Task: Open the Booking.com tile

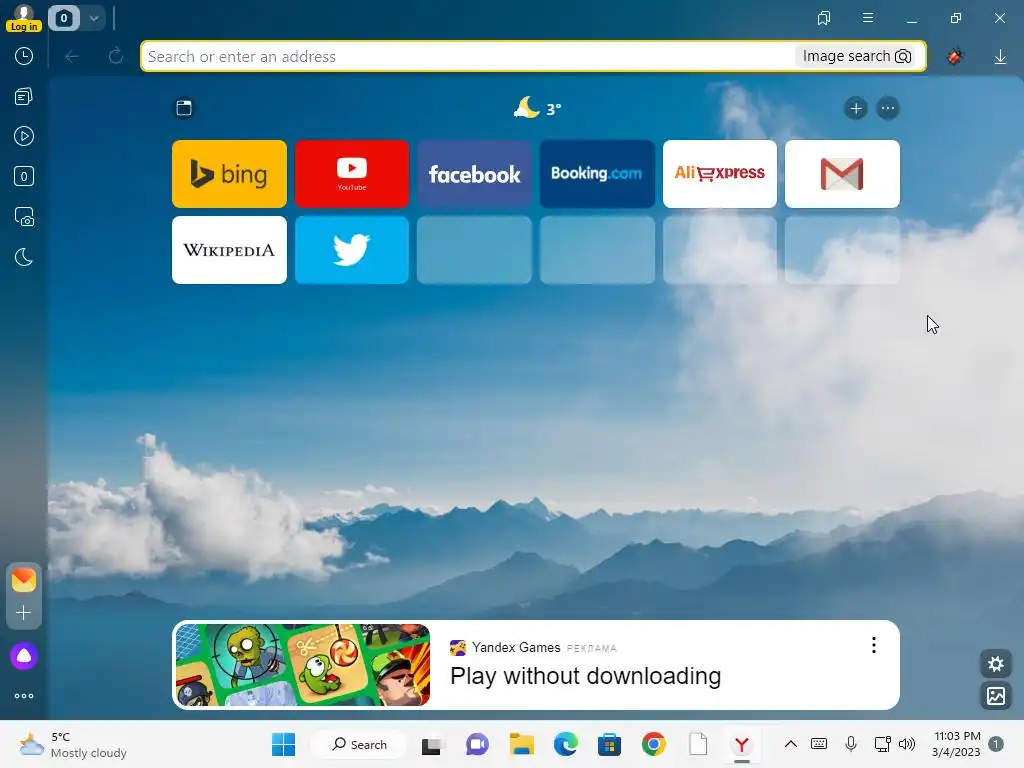Action: tap(597, 174)
